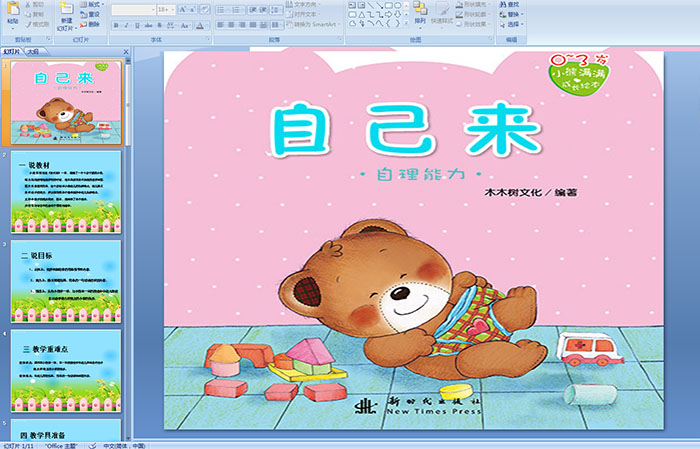Open the Character Spacing (AV) dropdown

click(x=171, y=25)
